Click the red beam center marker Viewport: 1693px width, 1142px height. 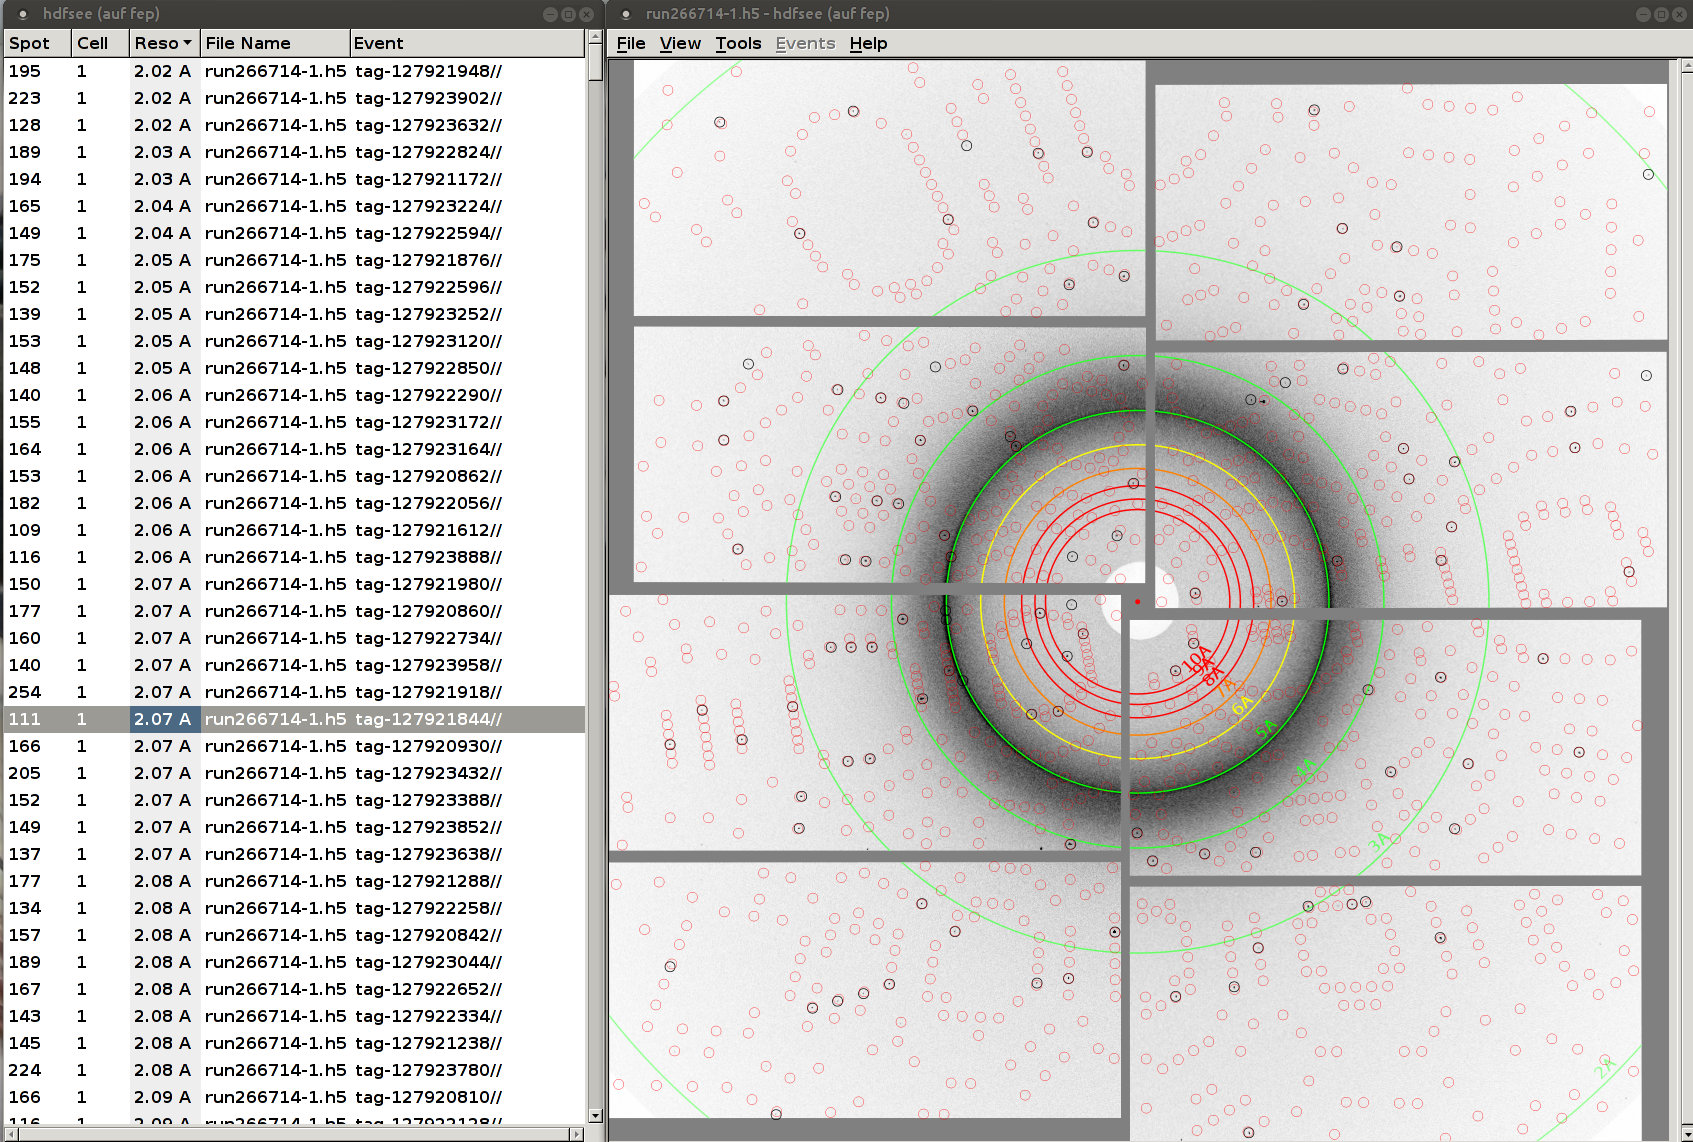(x=1137, y=601)
